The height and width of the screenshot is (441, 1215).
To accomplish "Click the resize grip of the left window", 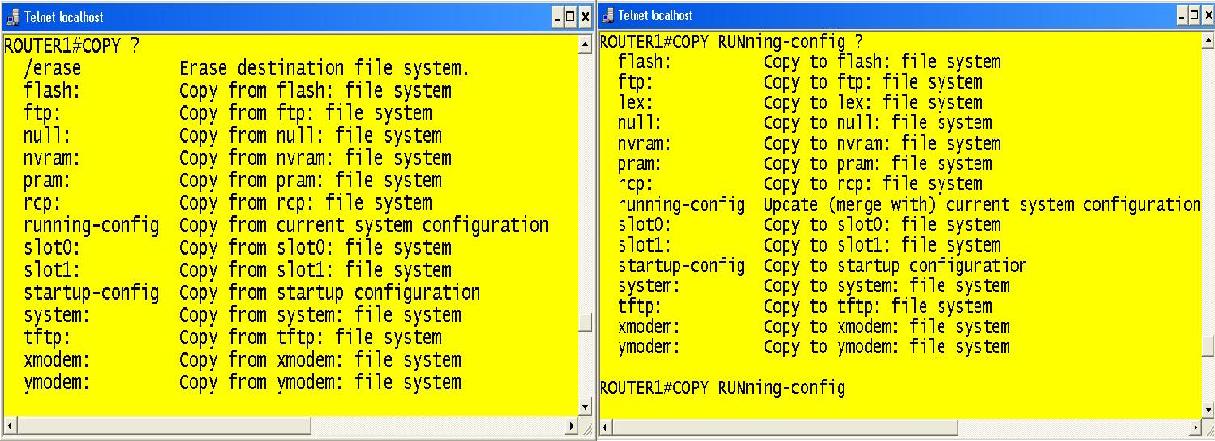I will tap(587, 429).
